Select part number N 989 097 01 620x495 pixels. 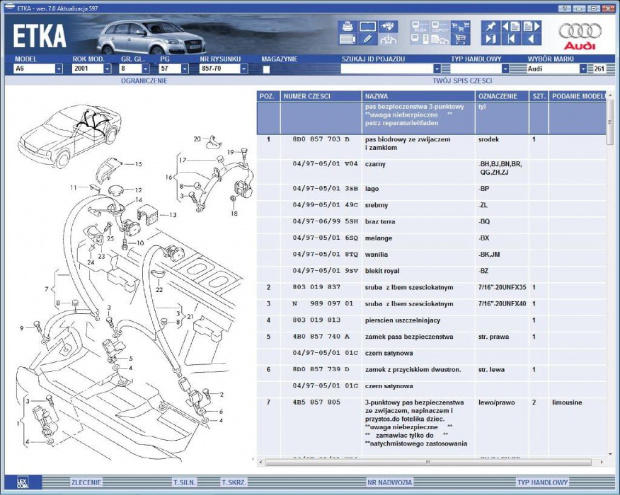click(323, 303)
